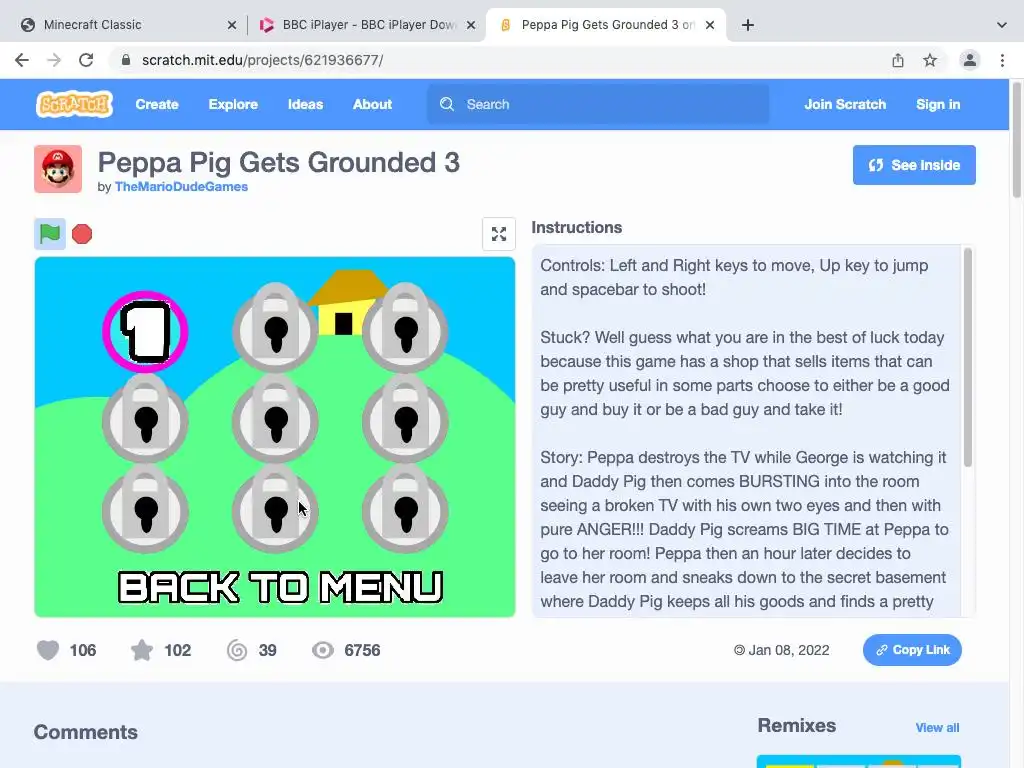Click the share icon in address bar
The width and height of the screenshot is (1024, 768).
click(x=898, y=60)
